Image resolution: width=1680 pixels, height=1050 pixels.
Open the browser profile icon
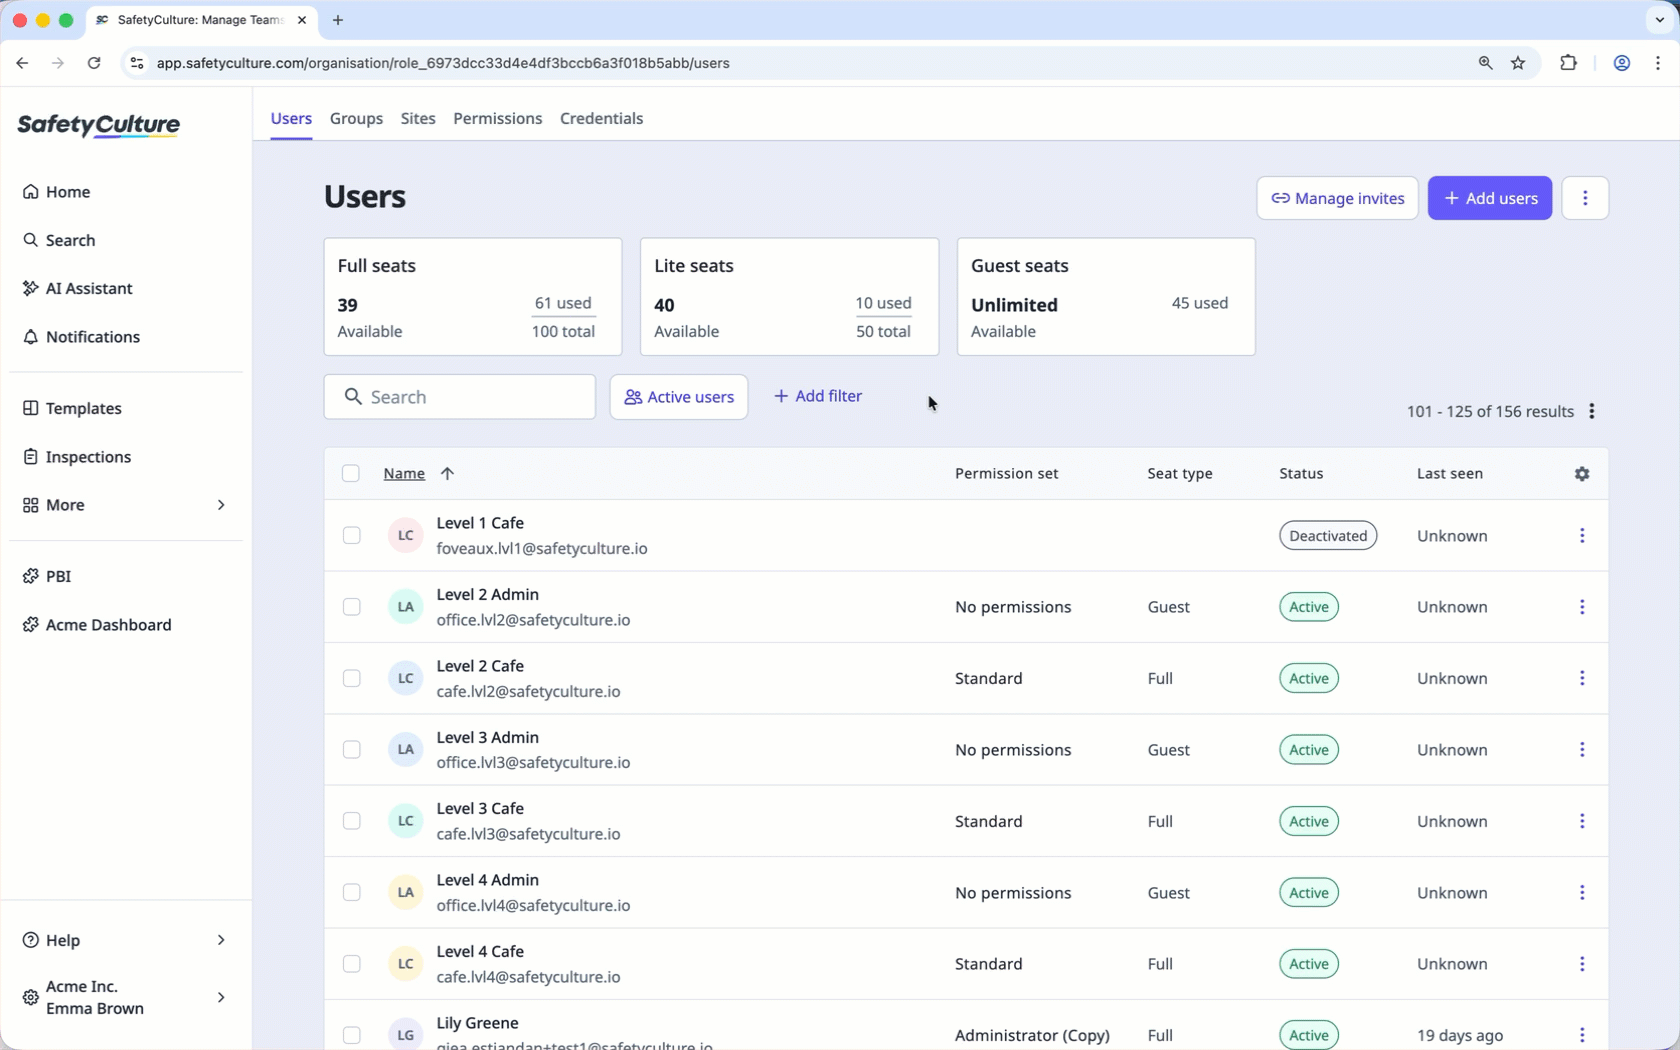click(1622, 63)
